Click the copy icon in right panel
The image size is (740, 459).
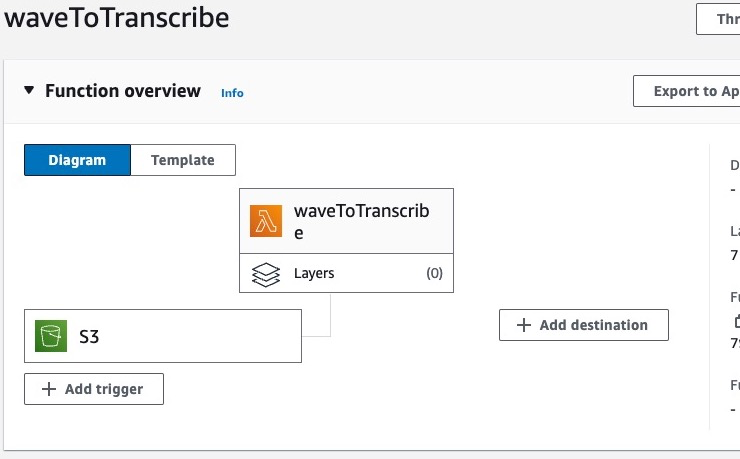(737, 321)
